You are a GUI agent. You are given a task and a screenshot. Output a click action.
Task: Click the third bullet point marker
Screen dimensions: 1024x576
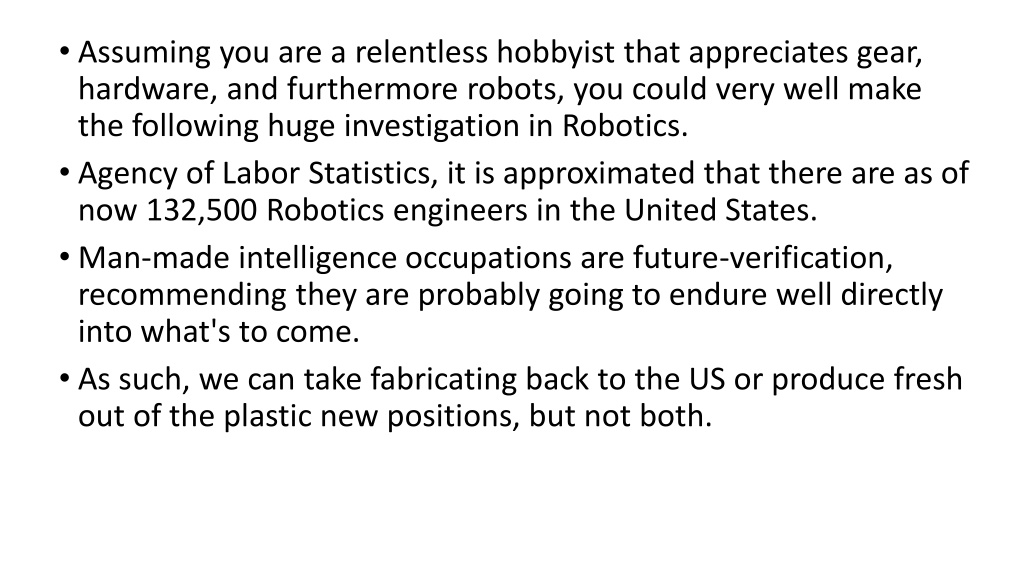63,258
